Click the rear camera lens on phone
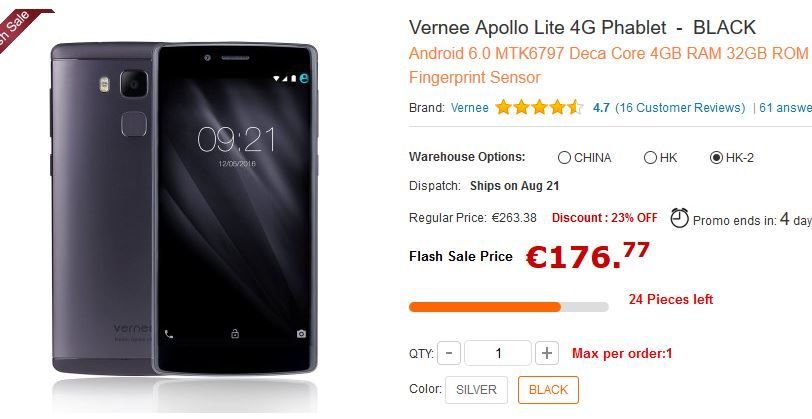The image size is (812, 419). (x=134, y=84)
